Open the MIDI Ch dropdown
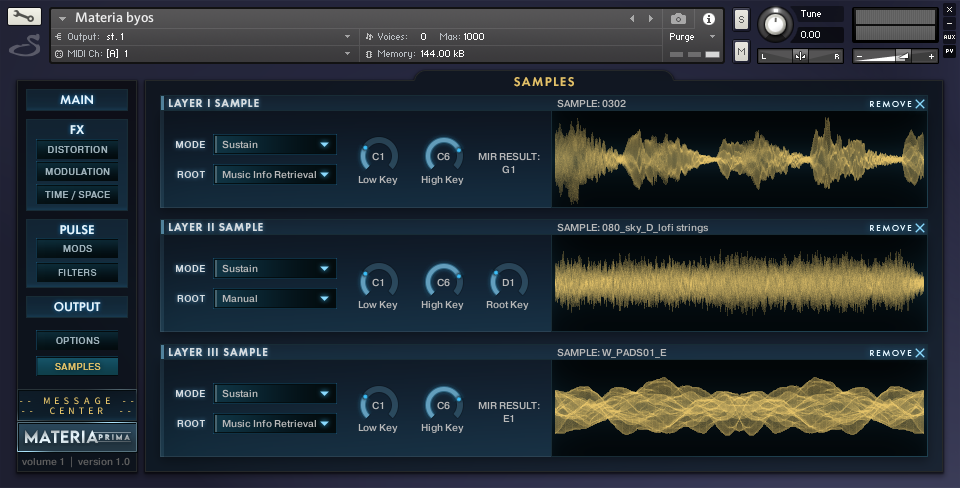This screenshot has width=960, height=488. 203,54
